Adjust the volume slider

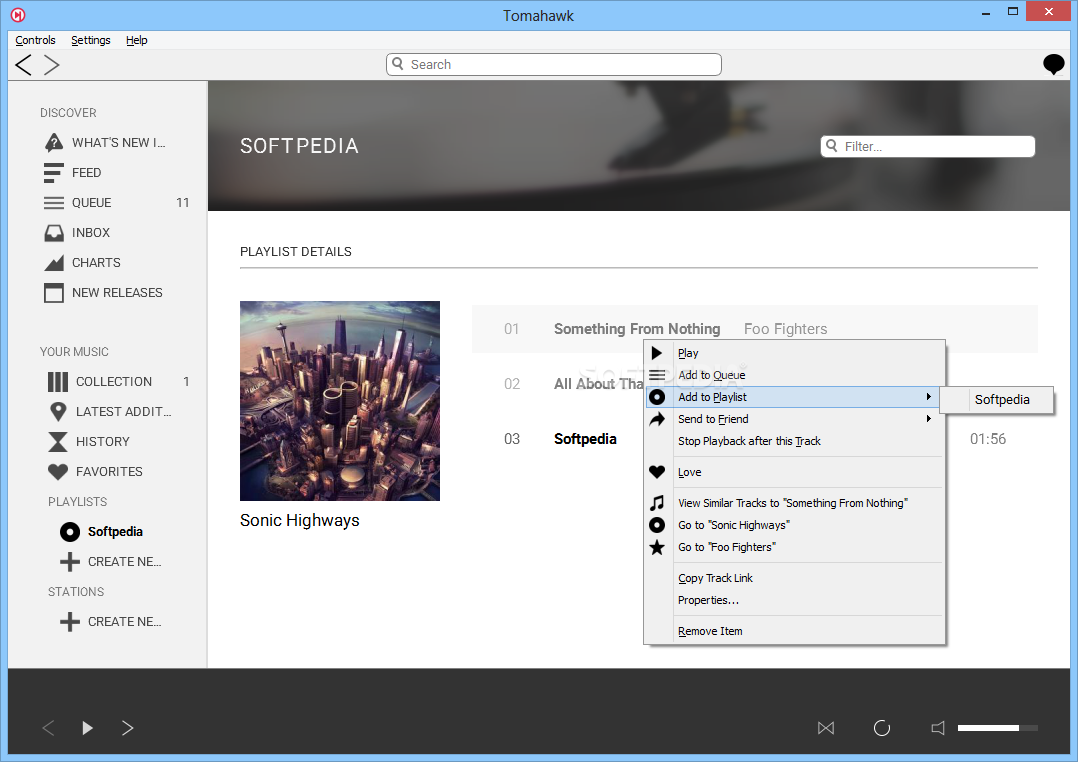coord(998,728)
